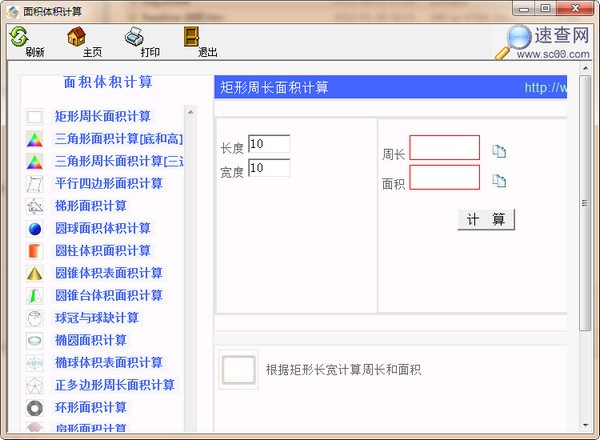The image size is (600, 440).
Task: Open 球冠与球缺计算 link
Action: pyautogui.click(x=97, y=318)
